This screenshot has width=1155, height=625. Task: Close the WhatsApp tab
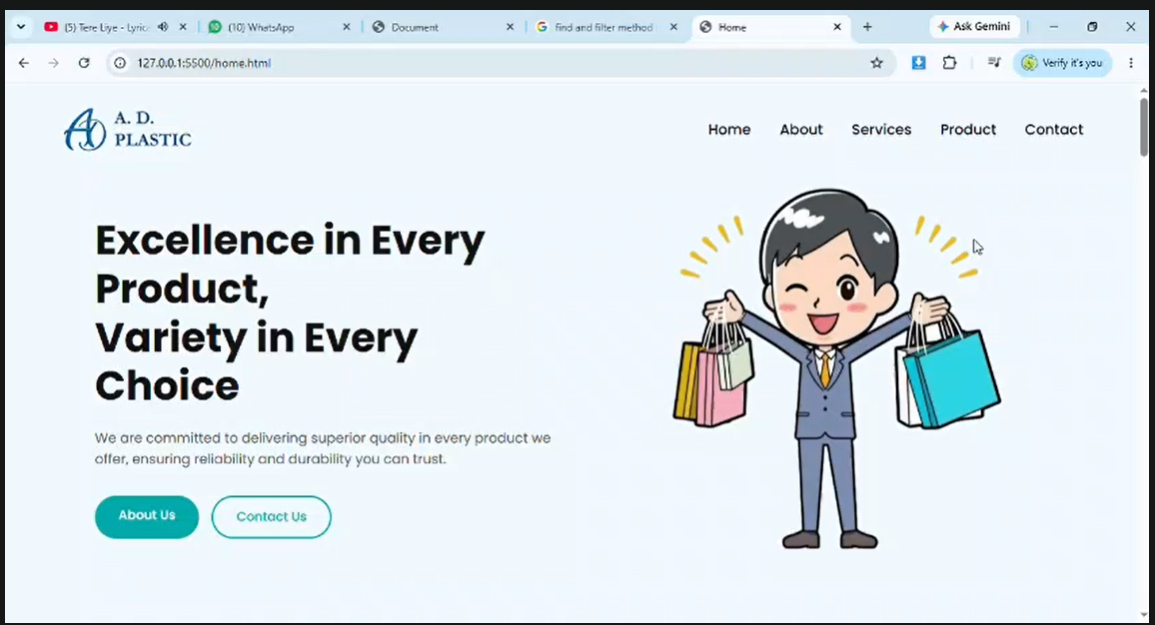click(x=346, y=27)
